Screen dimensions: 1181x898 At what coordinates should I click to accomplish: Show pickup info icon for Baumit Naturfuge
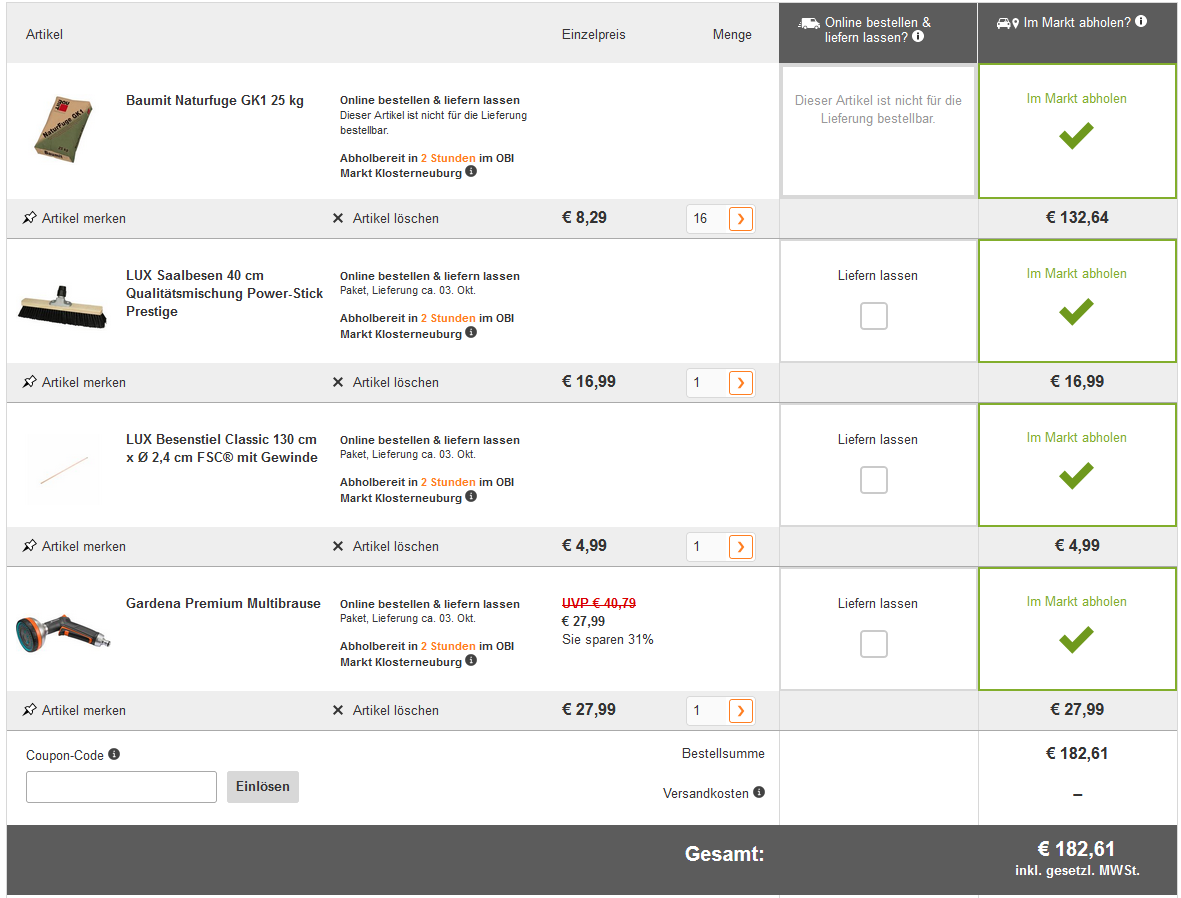click(x=471, y=171)
